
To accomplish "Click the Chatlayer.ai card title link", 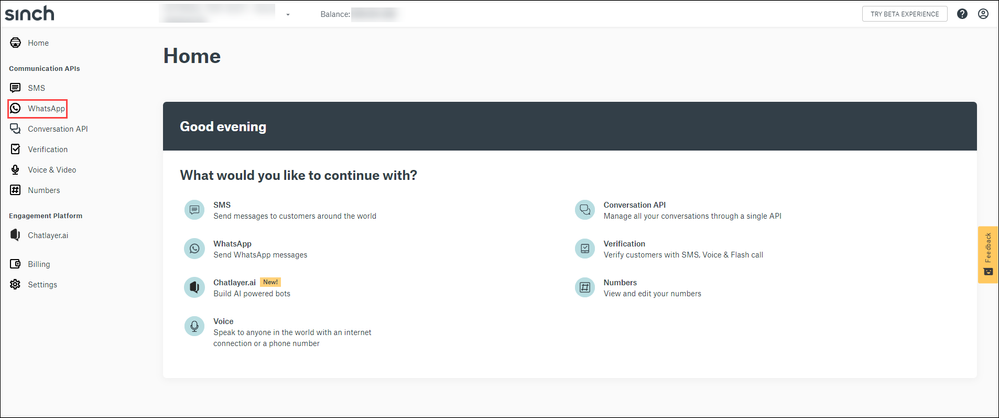I will click(x=234, y=282).
